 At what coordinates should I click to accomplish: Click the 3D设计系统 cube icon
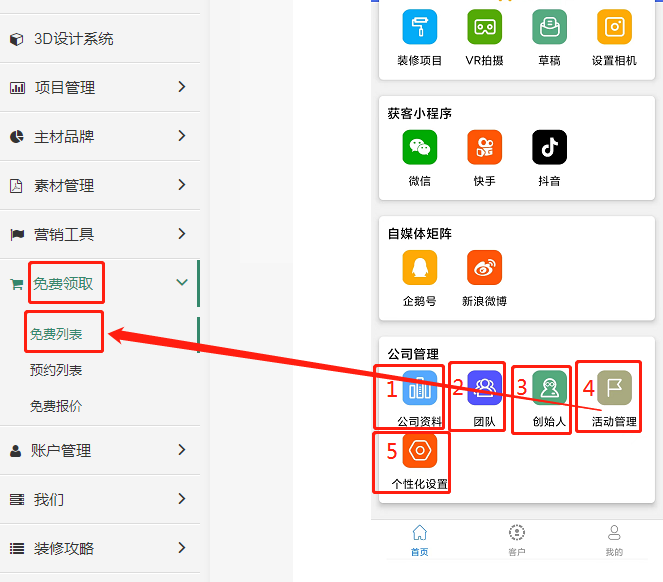pyautogui.click(x=16, y=39)
